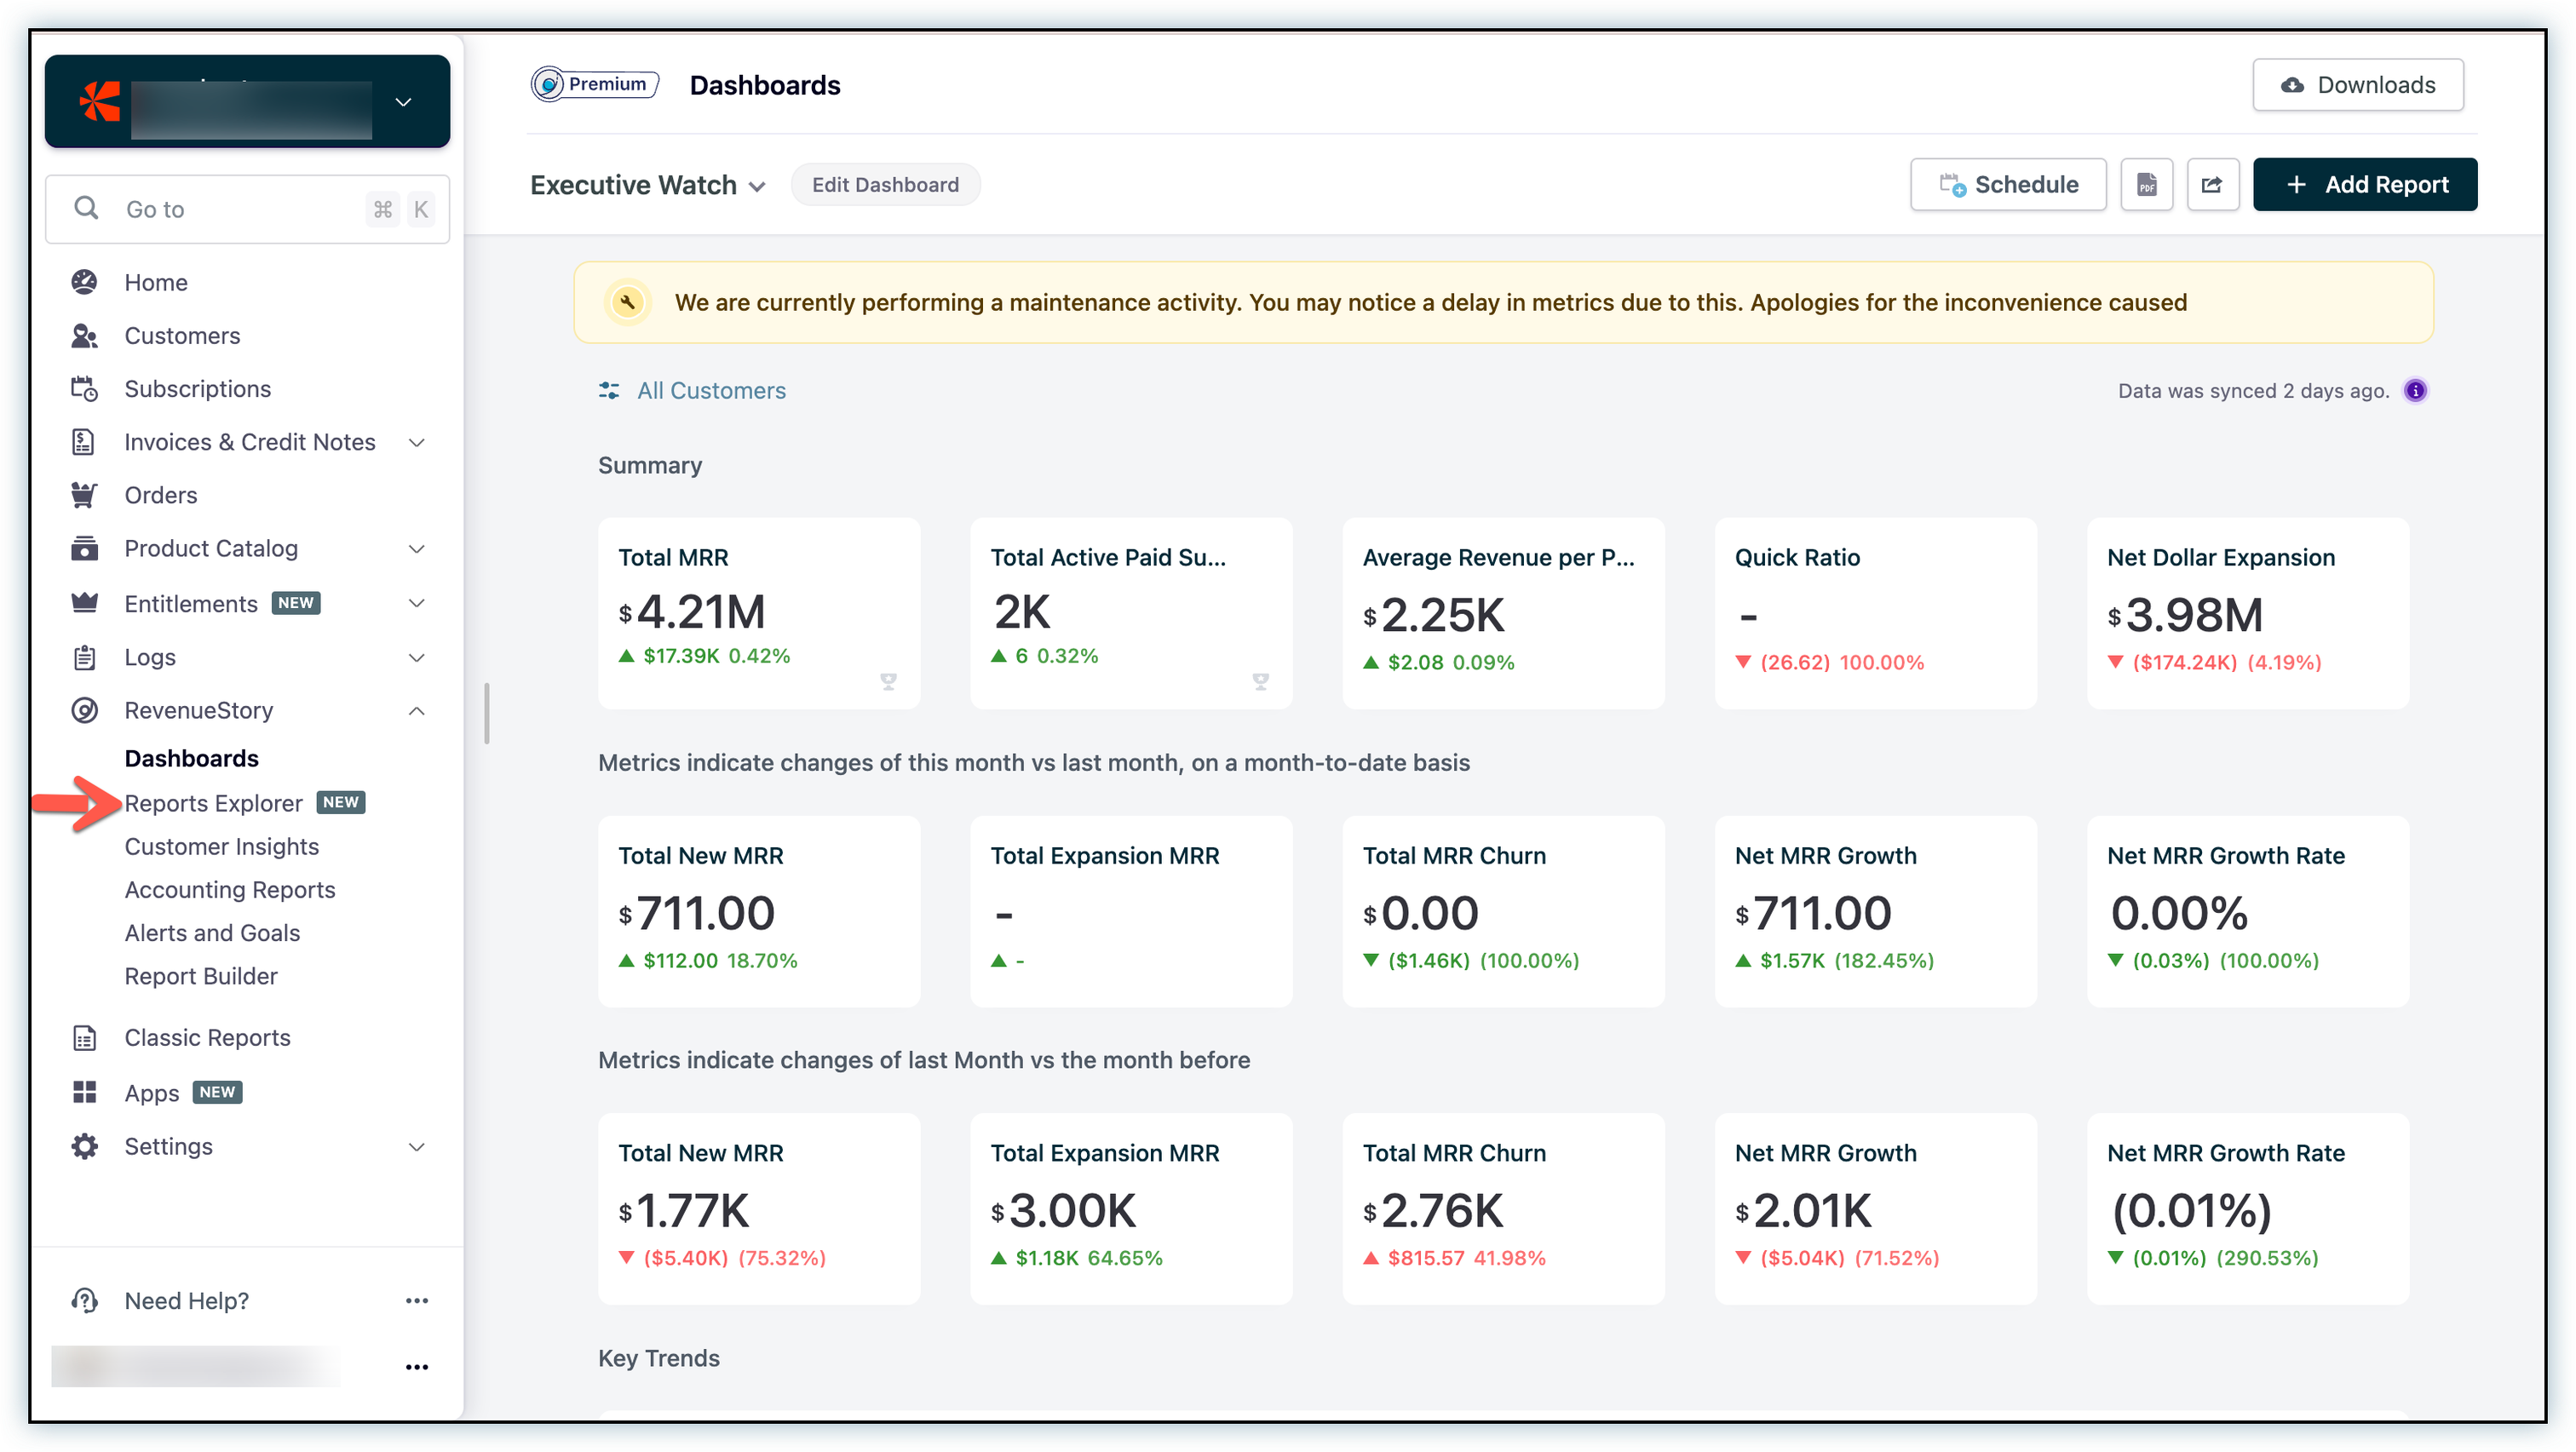Click the RevenueStory target icon
This screenshot has width=2576, height=1452.
[84, 710]
